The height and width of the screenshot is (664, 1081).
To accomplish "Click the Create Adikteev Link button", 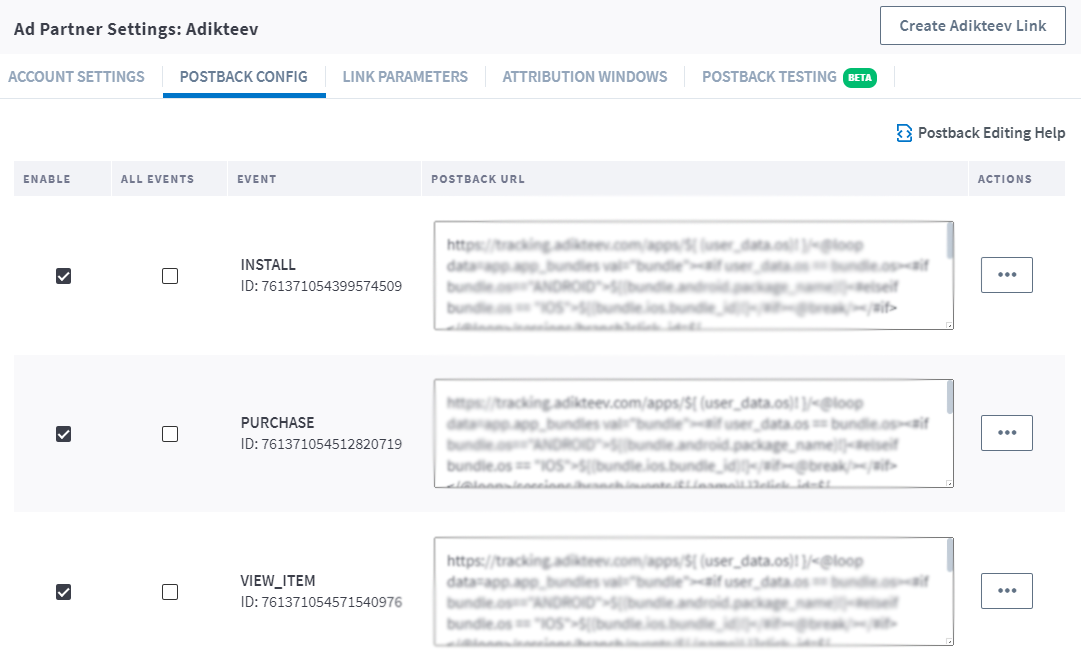I will pyautogui.click(x=973, y=26).
